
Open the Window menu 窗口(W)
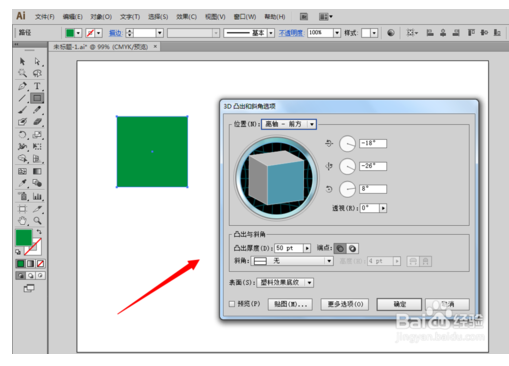point(245,17)
